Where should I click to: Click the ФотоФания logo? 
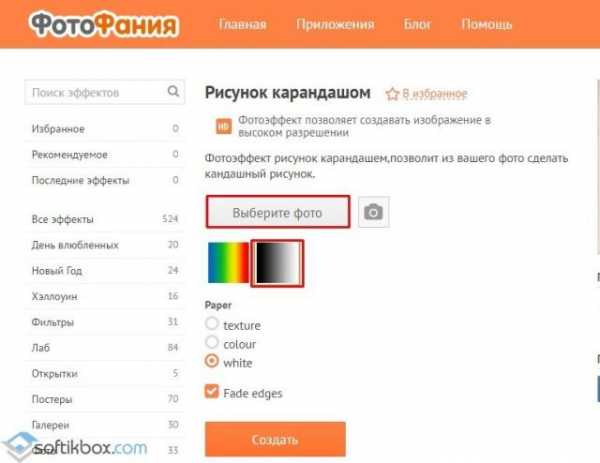coord(104,24)
